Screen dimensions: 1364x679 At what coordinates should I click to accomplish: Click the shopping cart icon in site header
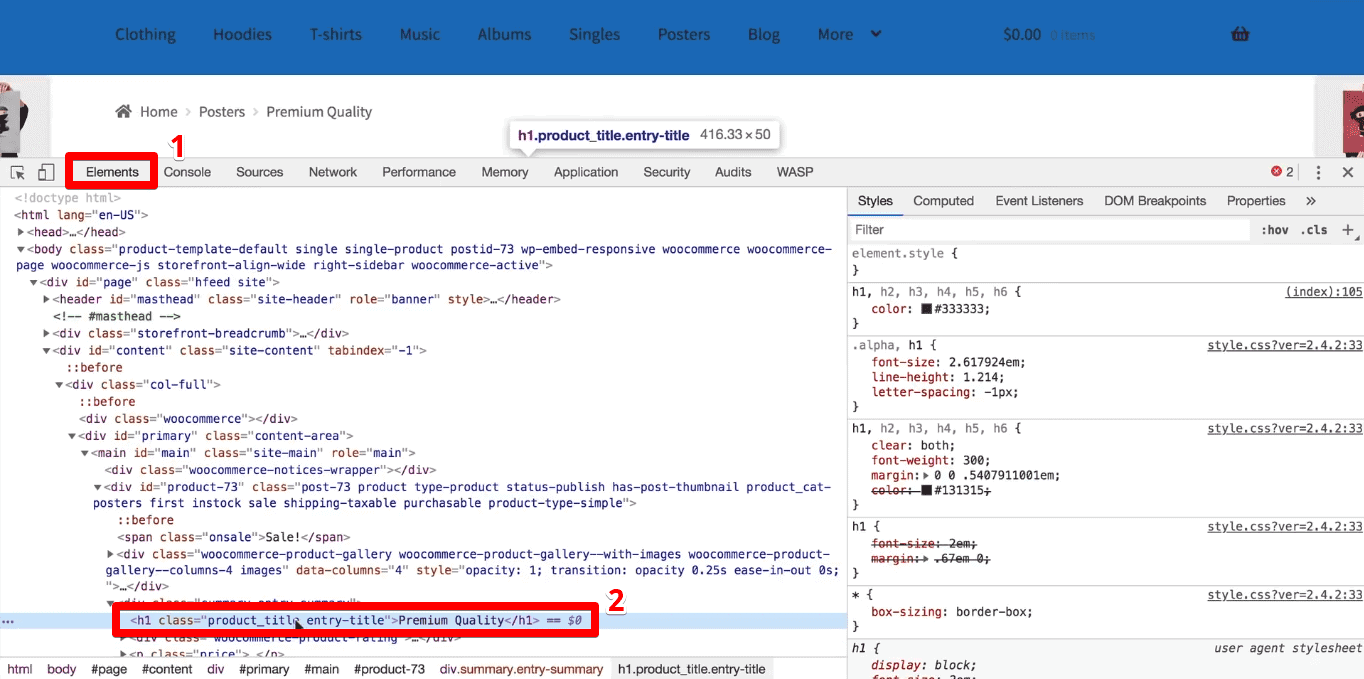click(x=1240, y=33)
